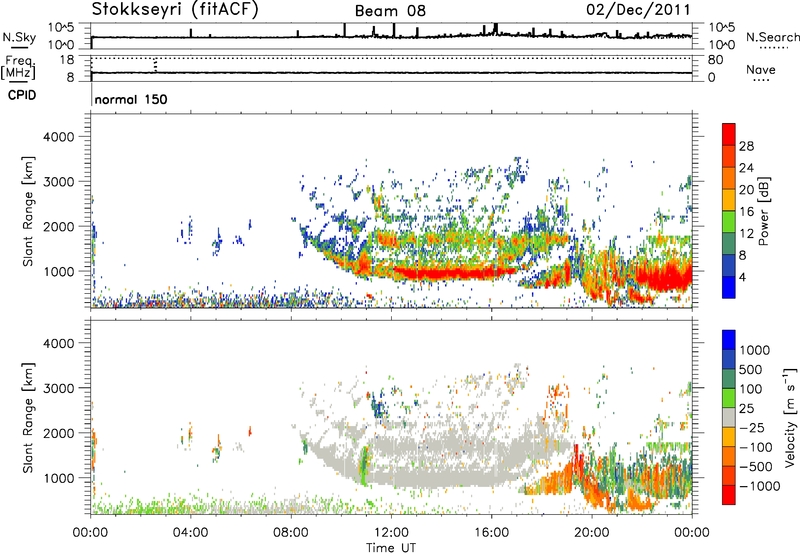800x554 pixels.
Task: Click the noise trace in the top panel
Action: 391,36
